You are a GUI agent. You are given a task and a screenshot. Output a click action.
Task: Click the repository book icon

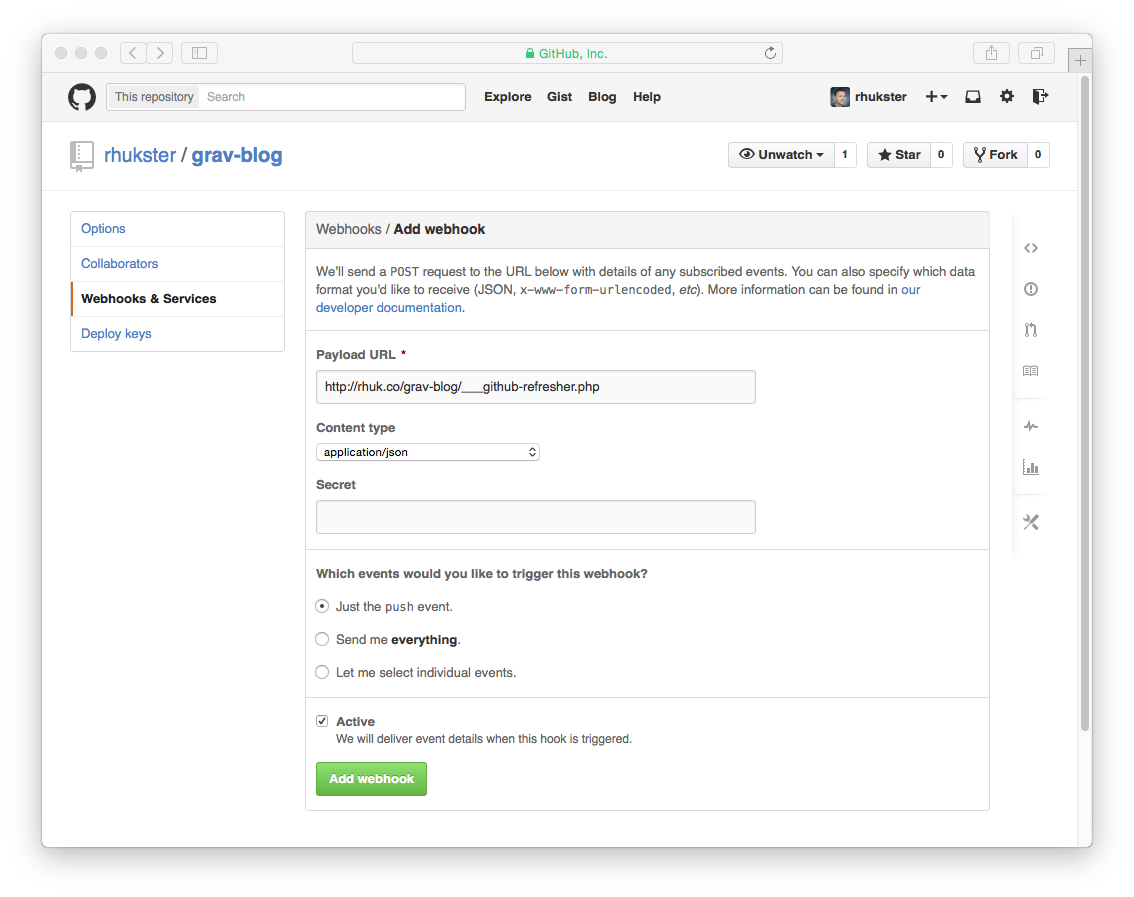pyautogui.click(x=82, y=156)
